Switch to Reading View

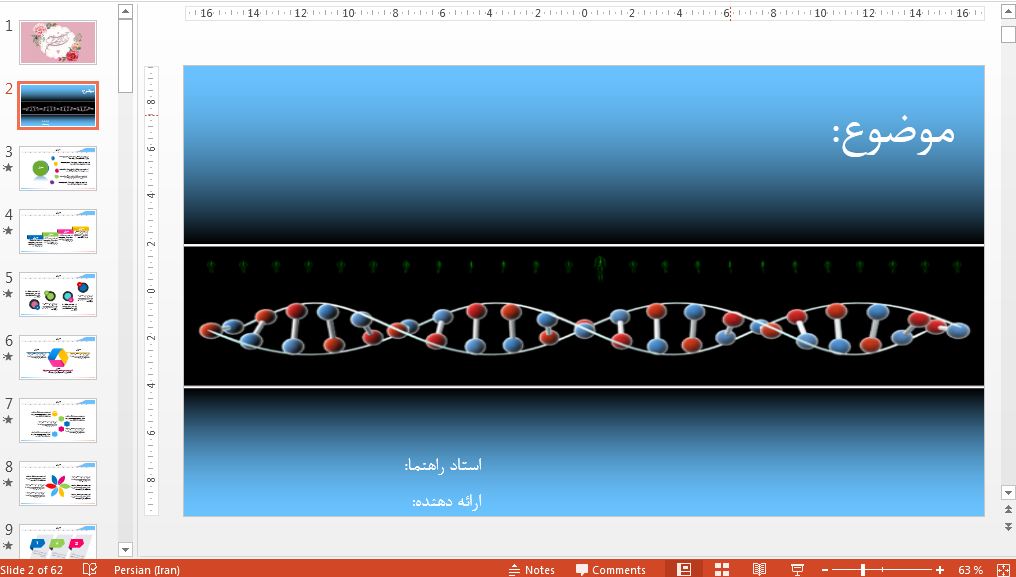(760, 569)
